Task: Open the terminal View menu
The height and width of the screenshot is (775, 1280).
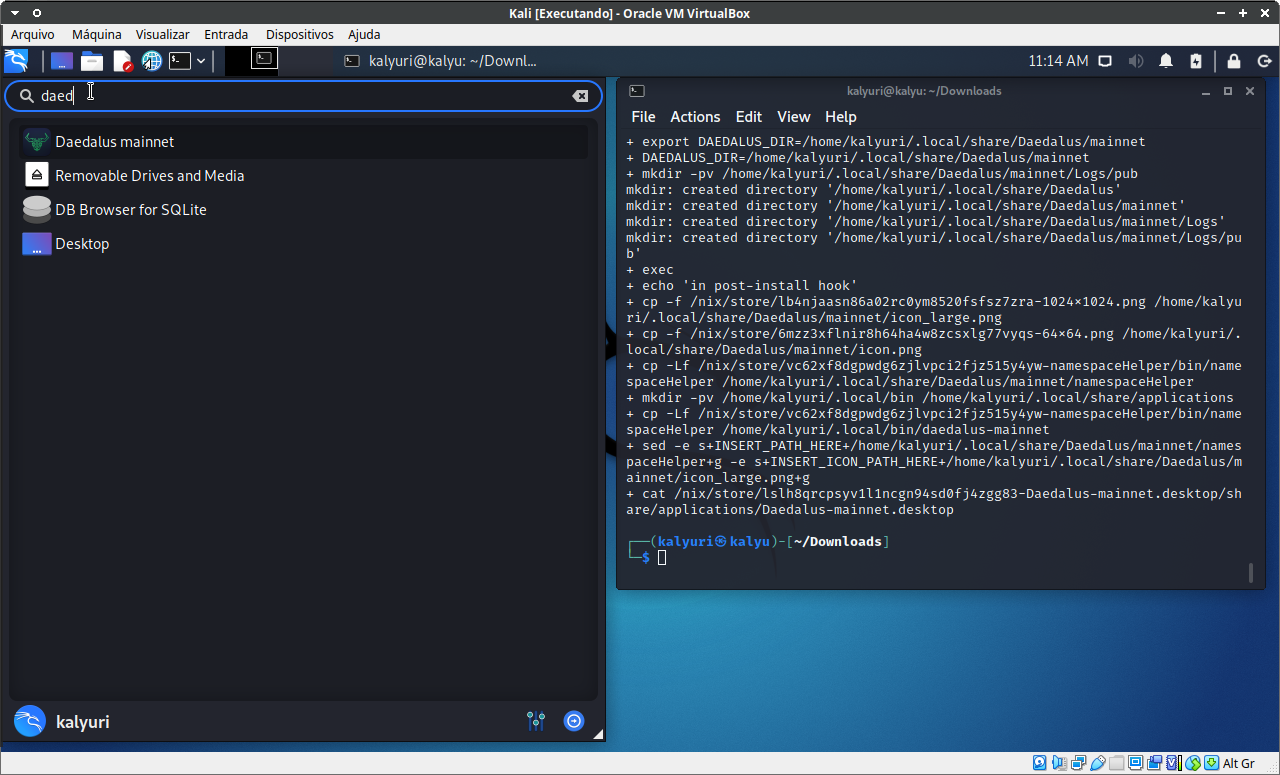Action: pyautogui.click(x=794, y=117)
